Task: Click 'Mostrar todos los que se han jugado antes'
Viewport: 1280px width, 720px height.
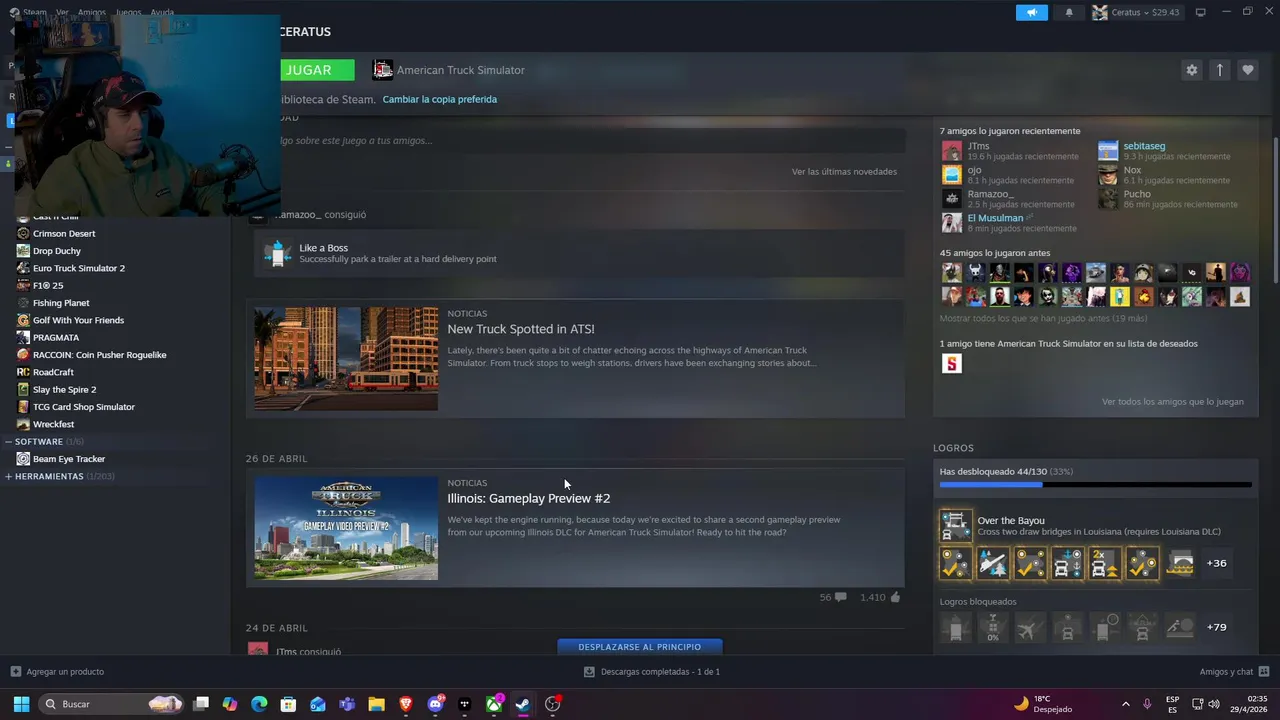Action: point(1043,318)
